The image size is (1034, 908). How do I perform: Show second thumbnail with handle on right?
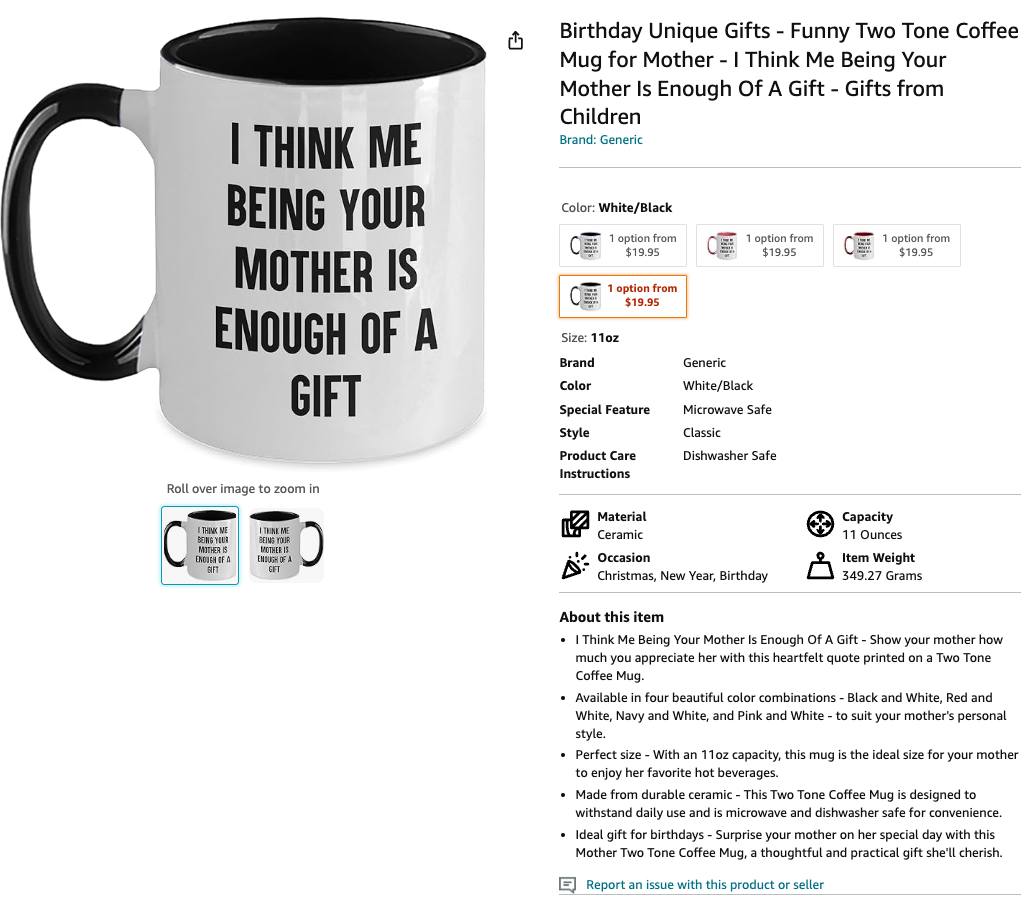coord(286,545)
